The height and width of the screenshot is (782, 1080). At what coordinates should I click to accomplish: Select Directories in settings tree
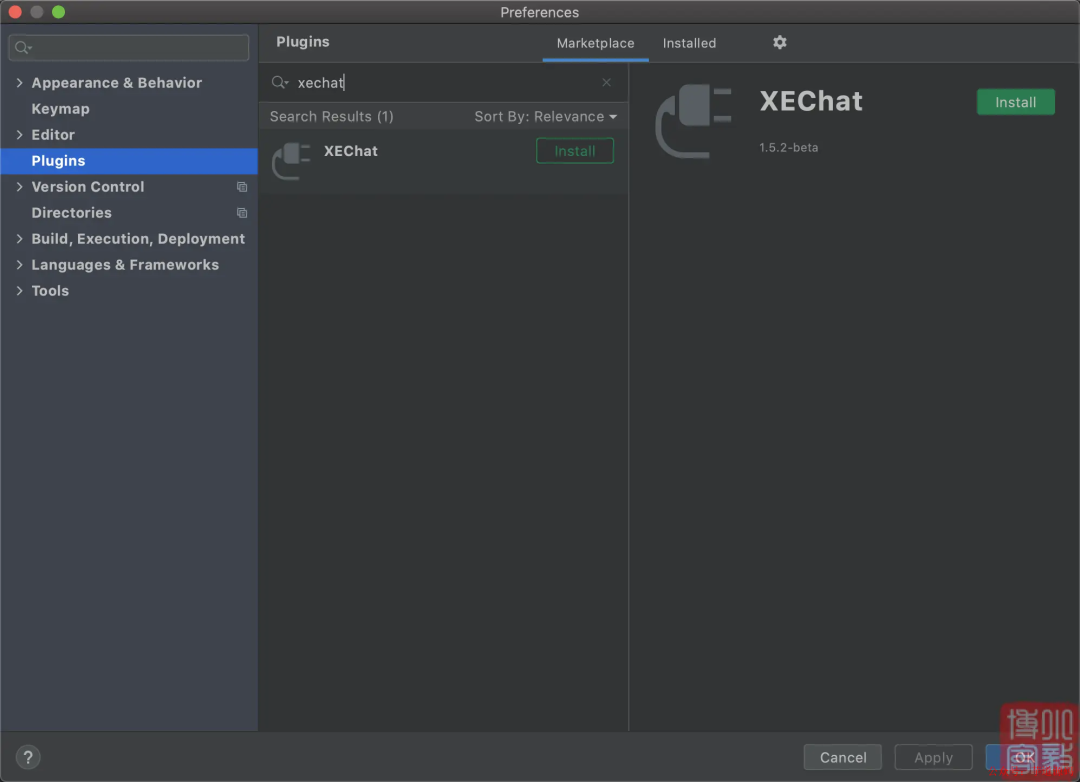coord(72,213)
